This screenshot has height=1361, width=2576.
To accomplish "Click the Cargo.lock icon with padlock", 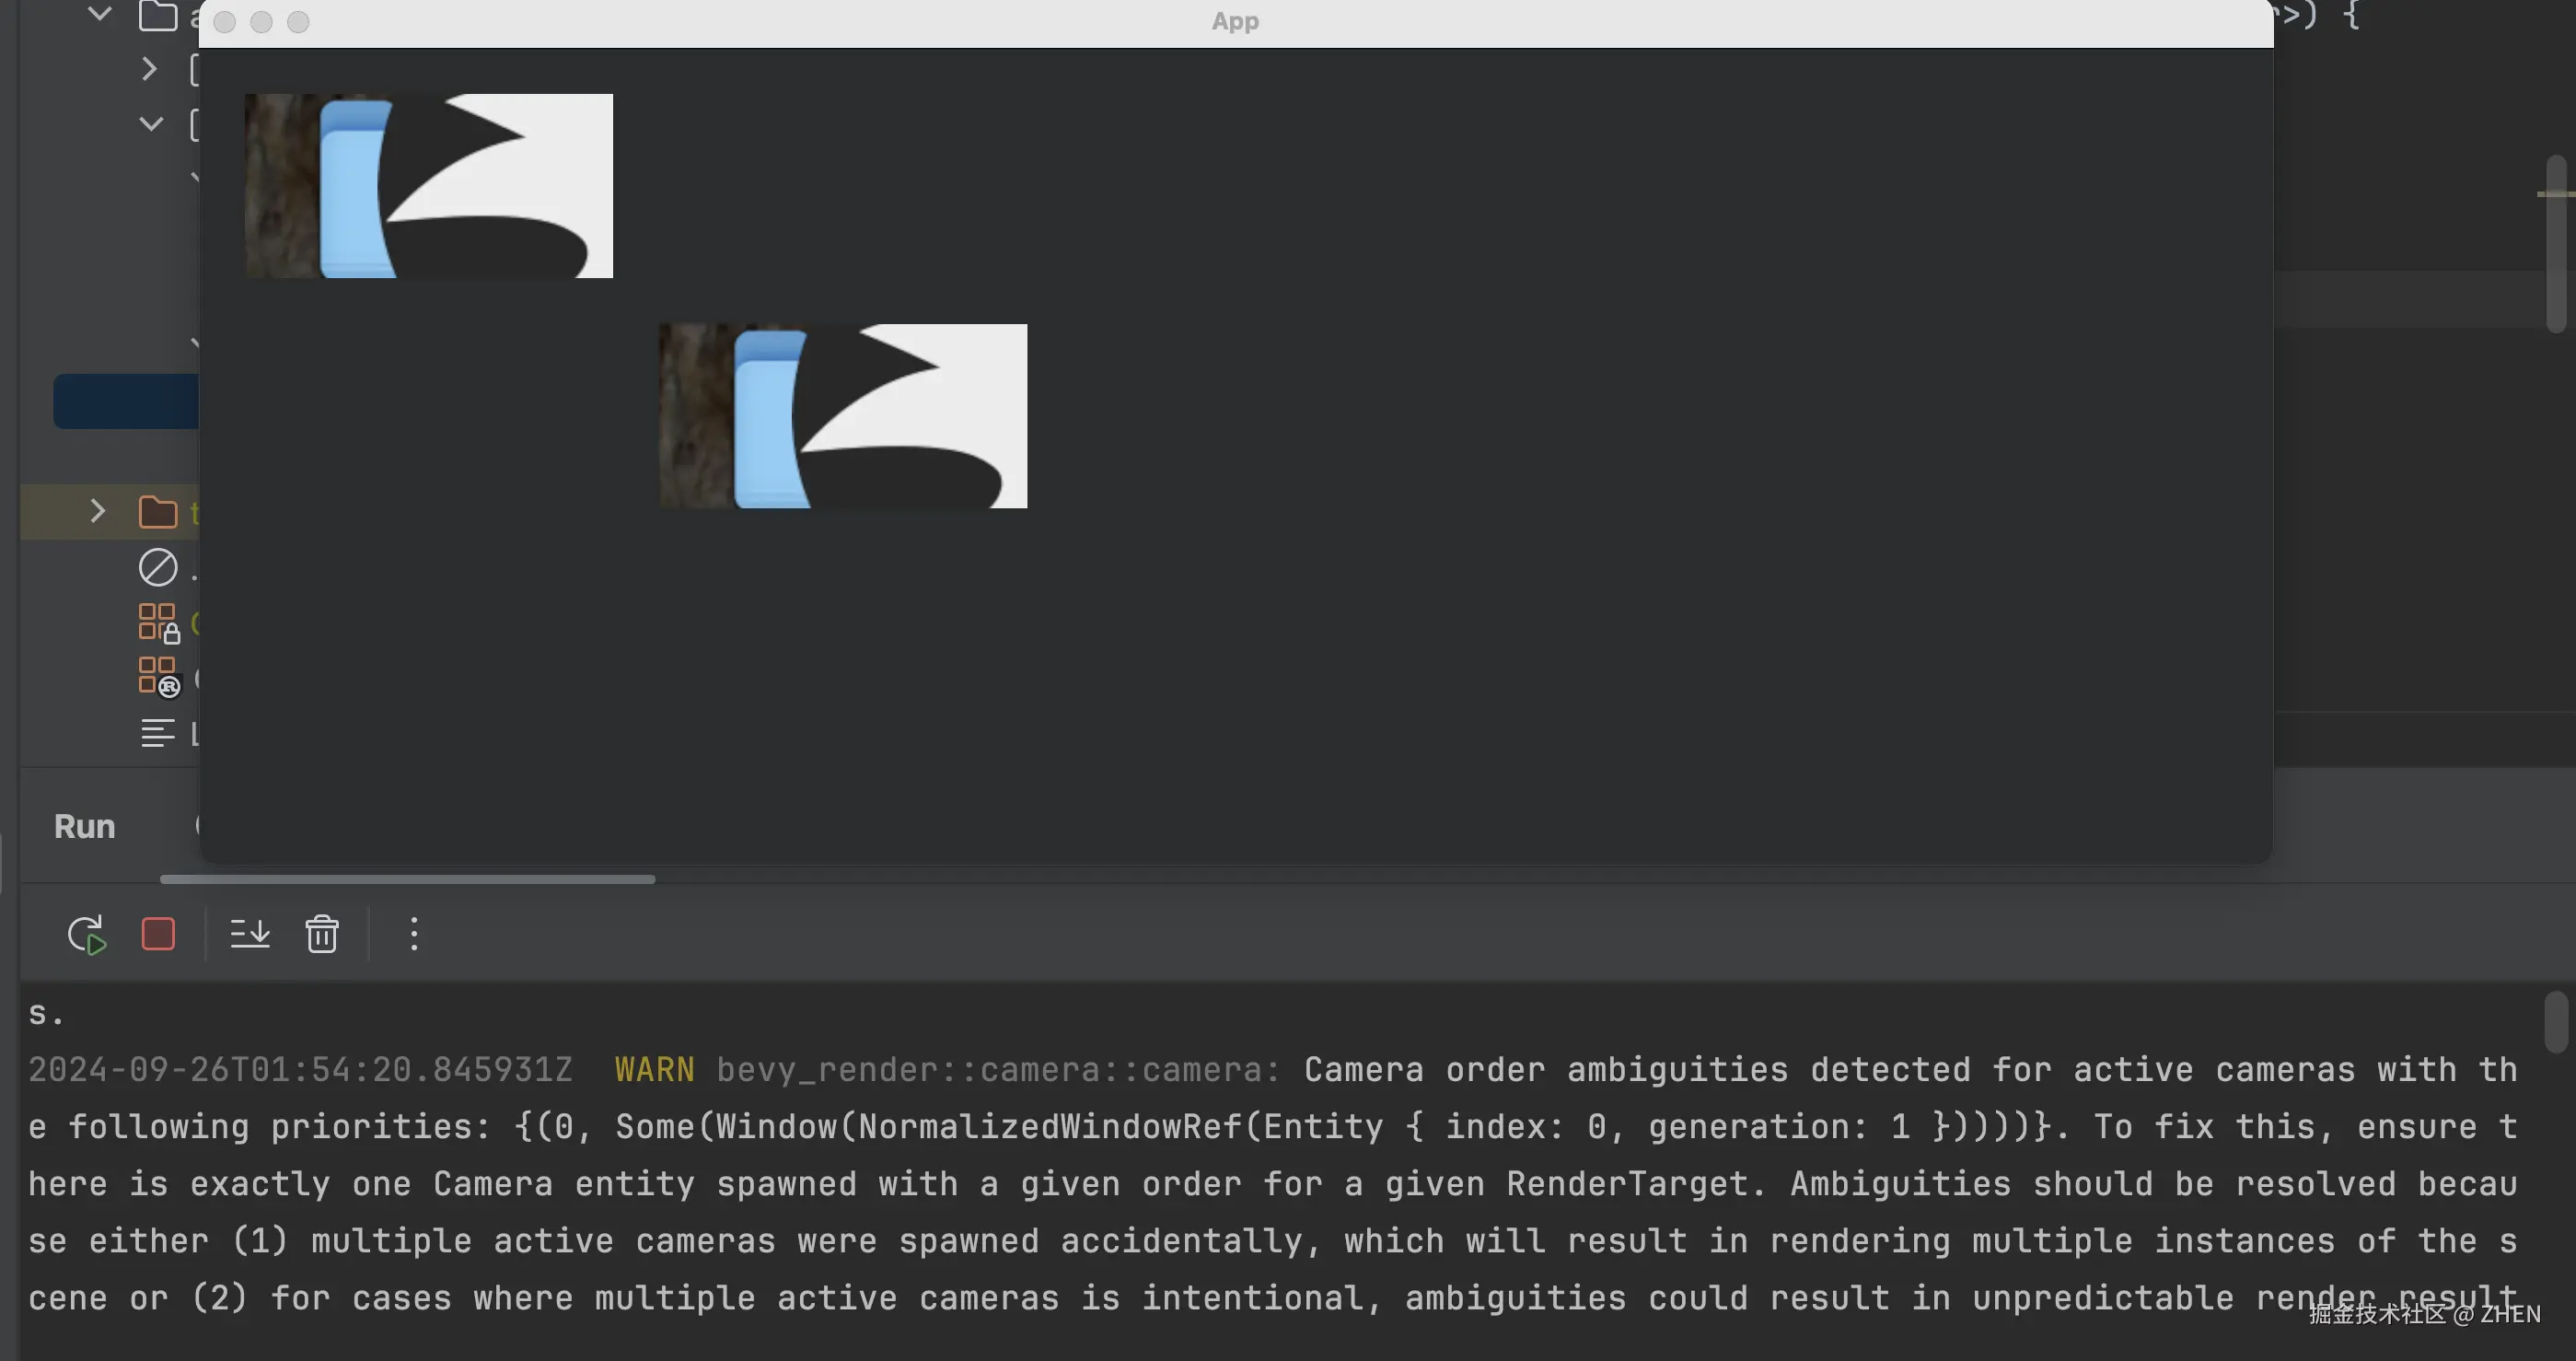I will [x=158, y=623].
